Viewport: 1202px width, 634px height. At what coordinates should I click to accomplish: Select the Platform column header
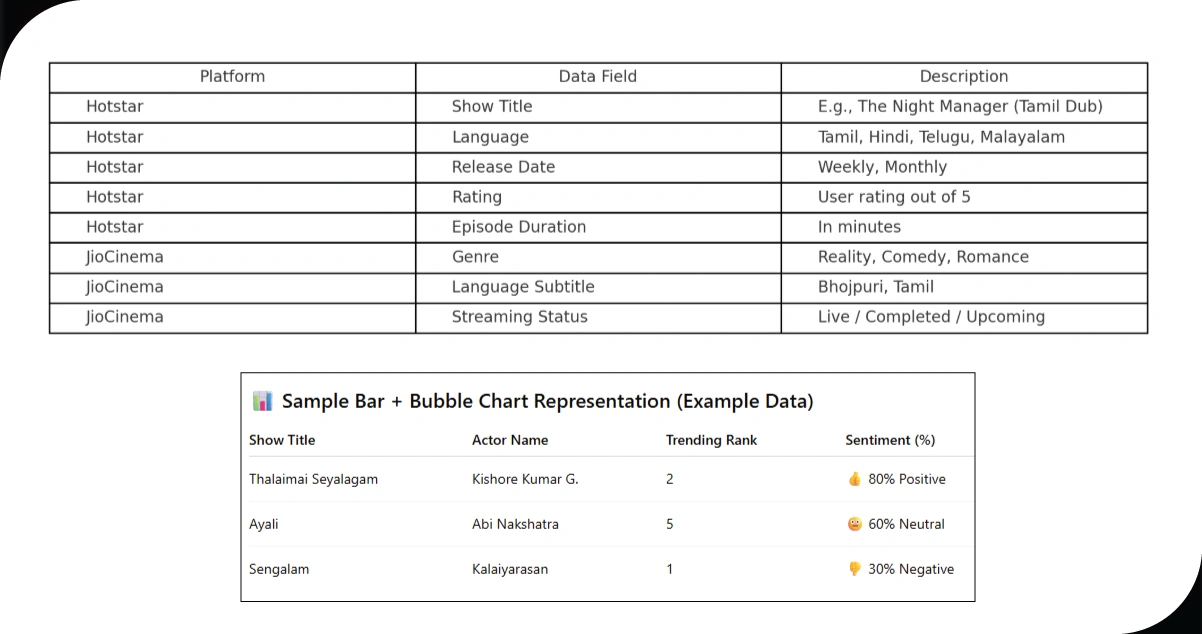click(x=232, y=77)
